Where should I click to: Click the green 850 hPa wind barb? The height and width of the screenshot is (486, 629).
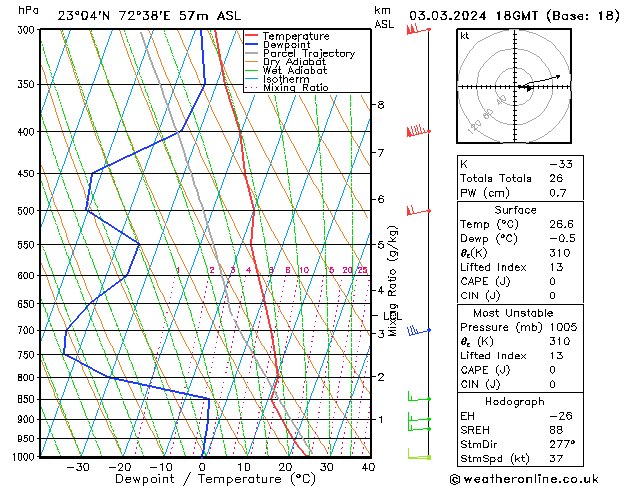[x=419, y=396]
